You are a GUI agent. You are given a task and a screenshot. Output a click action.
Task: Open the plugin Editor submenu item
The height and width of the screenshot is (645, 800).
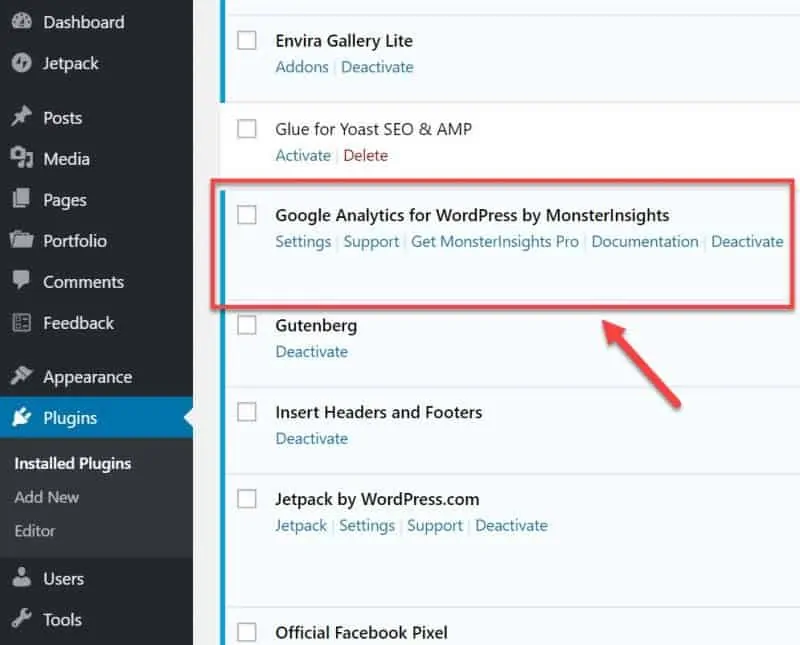(x=35, y=531)
